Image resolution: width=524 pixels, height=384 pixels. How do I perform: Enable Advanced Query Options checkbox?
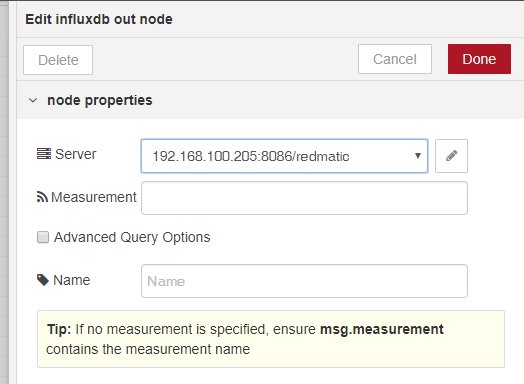point(43,237)
